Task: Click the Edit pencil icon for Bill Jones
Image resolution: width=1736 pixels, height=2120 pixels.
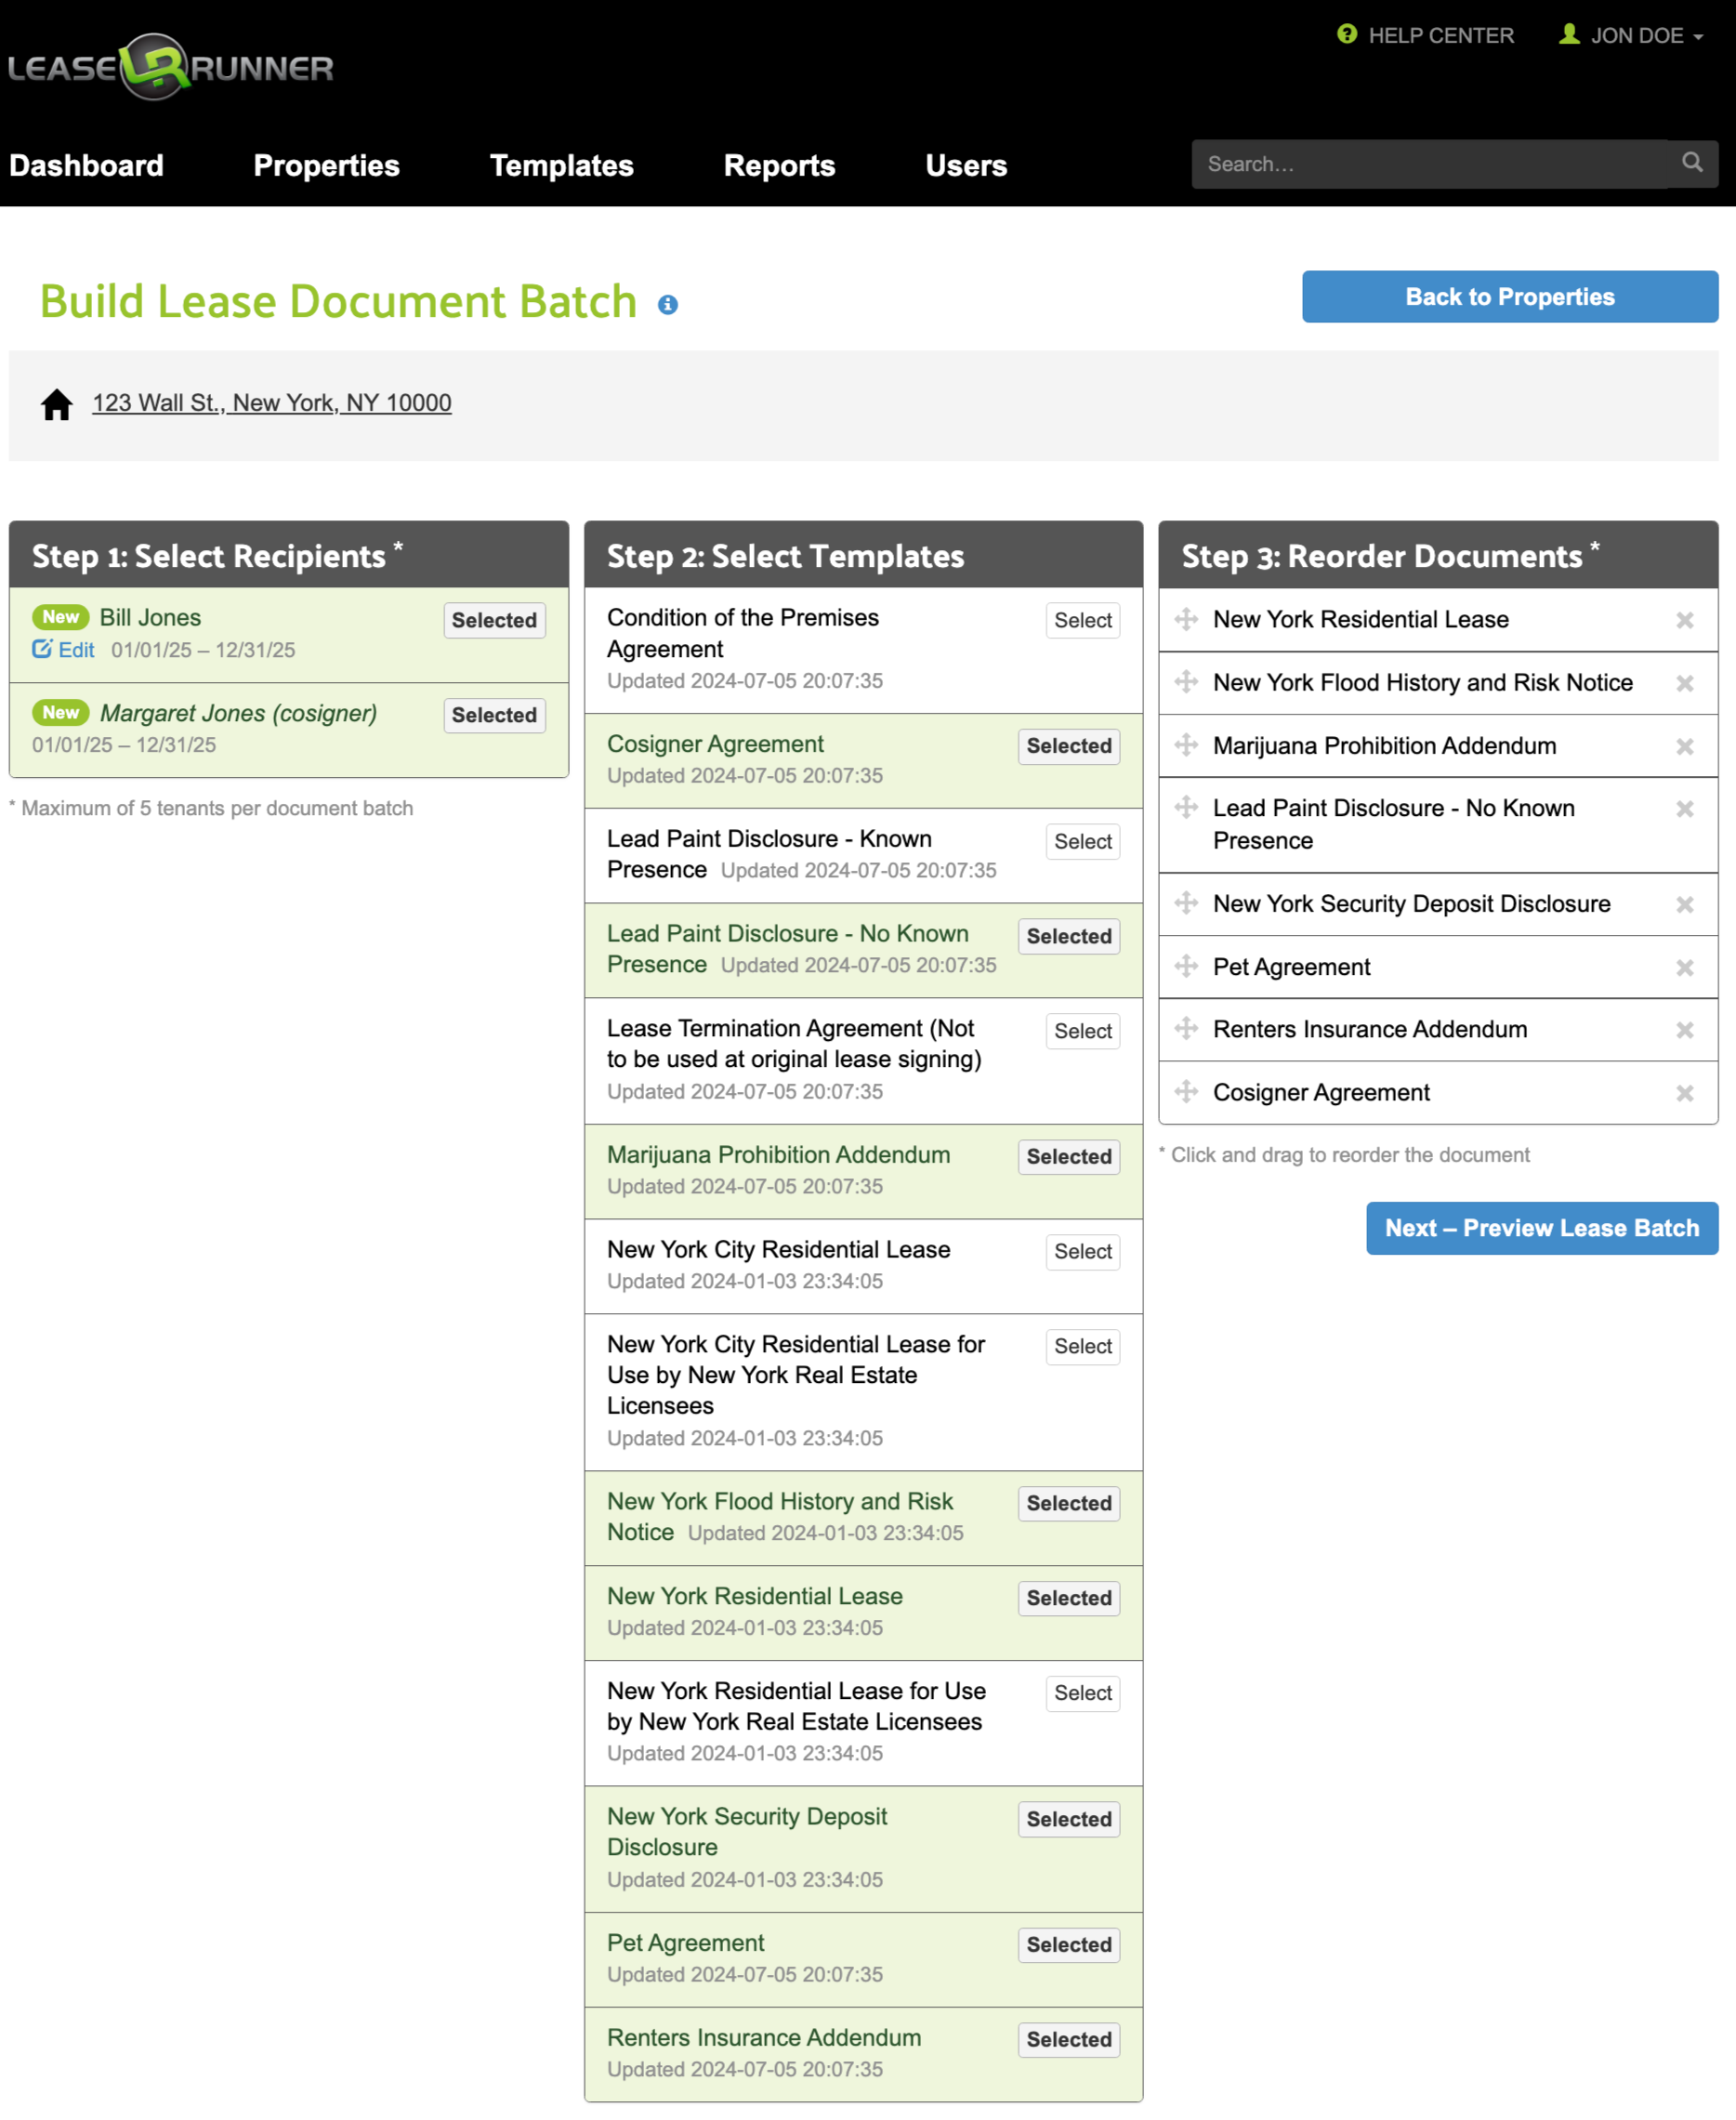Action: point(42,649)
